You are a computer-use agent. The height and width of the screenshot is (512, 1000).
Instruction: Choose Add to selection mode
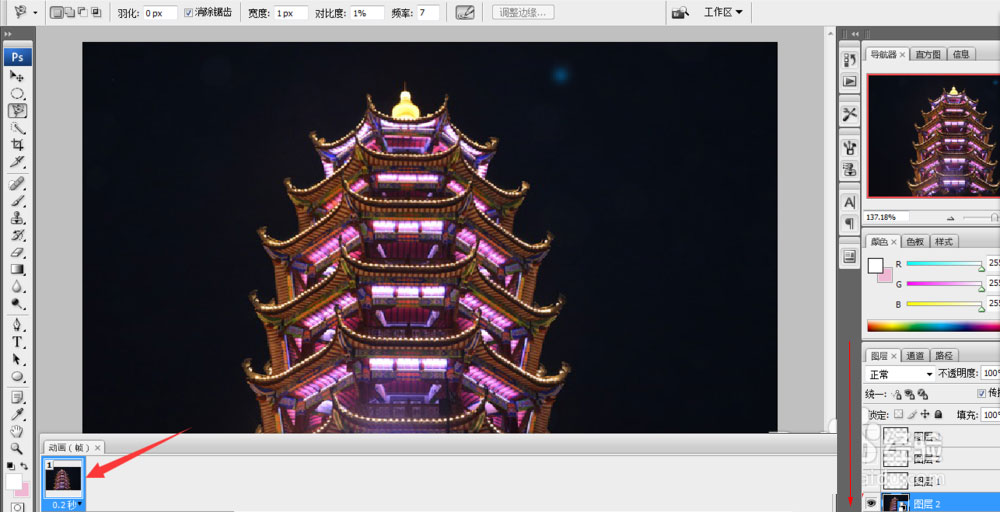click(x=70, y=12)
